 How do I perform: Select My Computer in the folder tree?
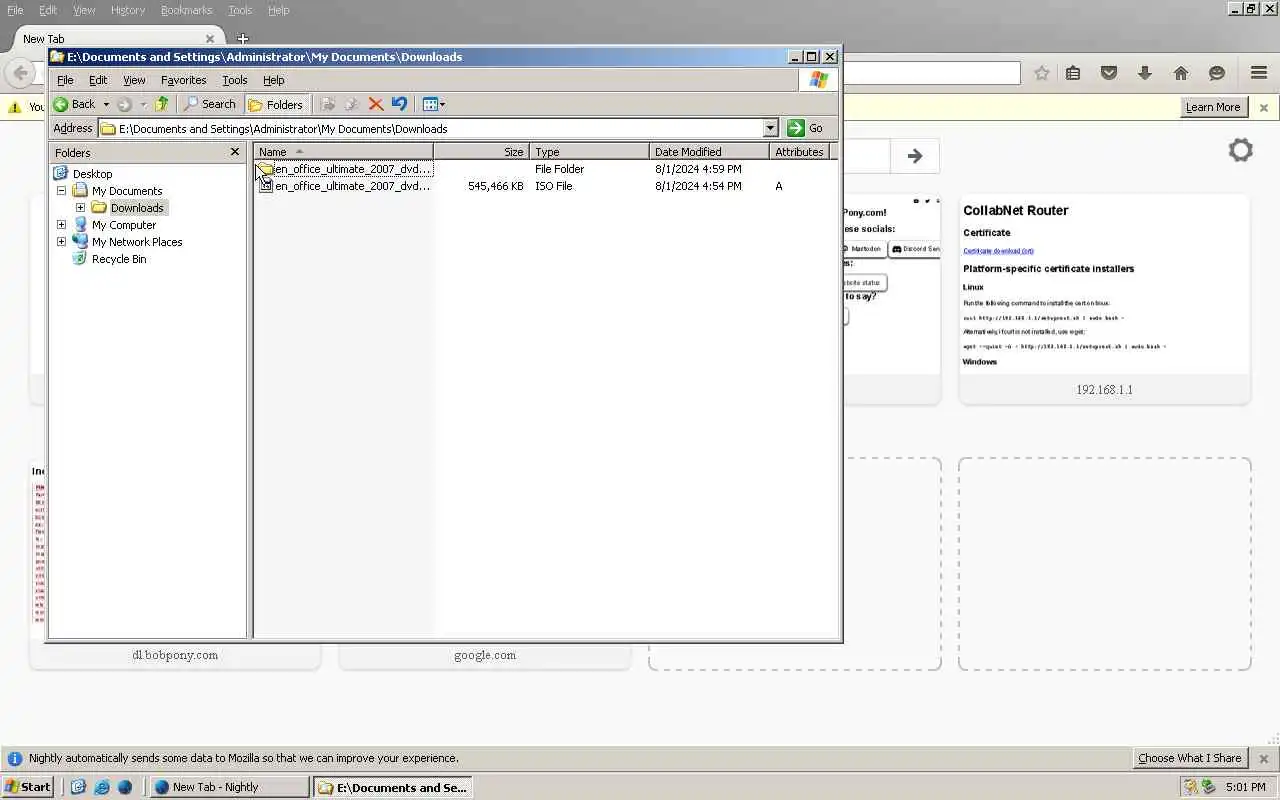coord(124,225)
